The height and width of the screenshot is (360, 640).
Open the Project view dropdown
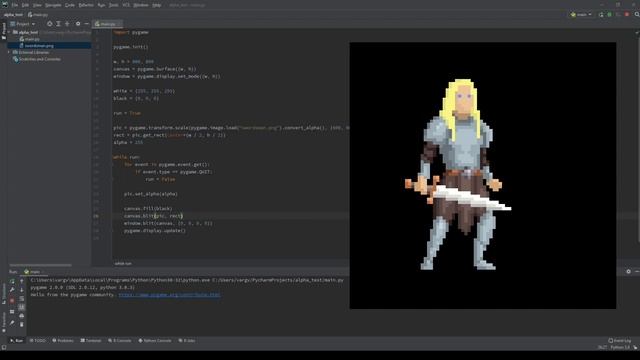click(23, 24)
